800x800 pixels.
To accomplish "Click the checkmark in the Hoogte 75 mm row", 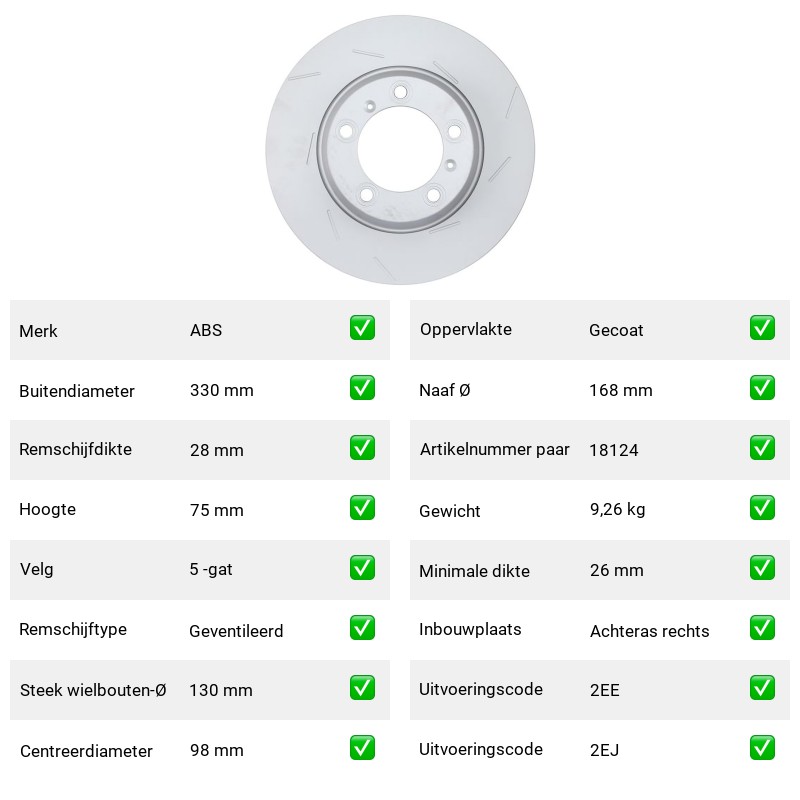I will click(x=362, y=508).
